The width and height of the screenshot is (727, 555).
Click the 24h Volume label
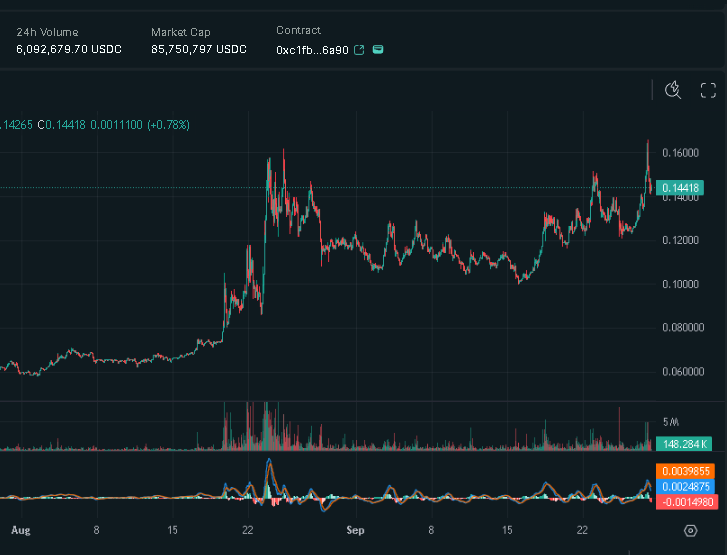coord(47,32)
